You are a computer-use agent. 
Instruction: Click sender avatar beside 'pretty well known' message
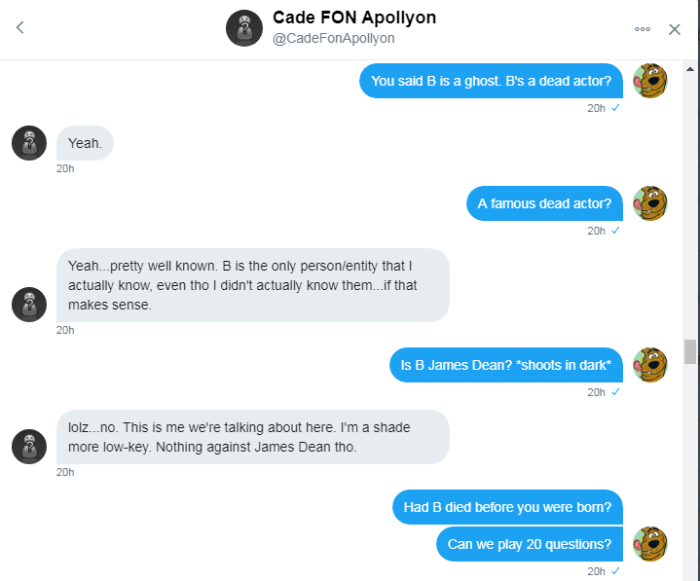(x=29, y=304)
